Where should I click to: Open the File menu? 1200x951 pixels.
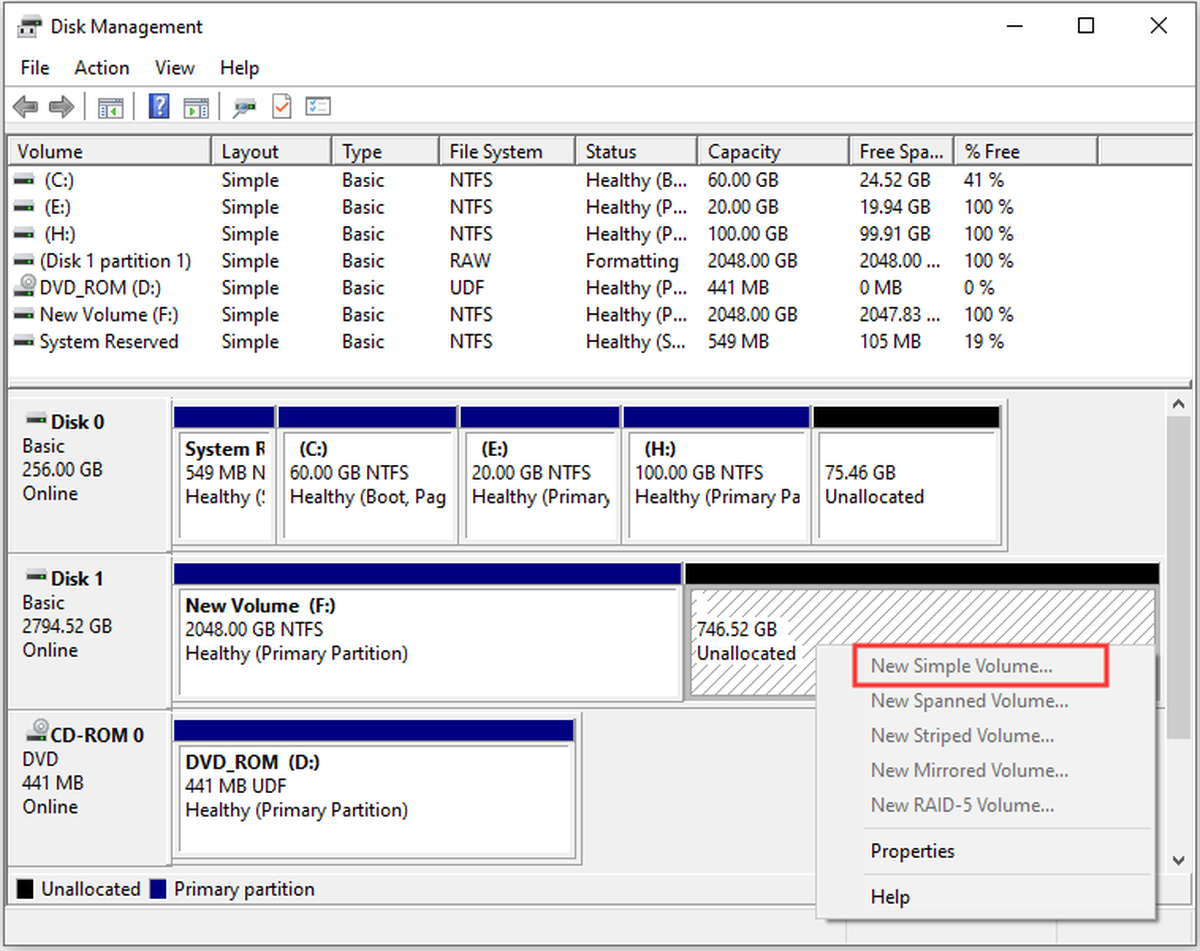click(x=35, y=68)
